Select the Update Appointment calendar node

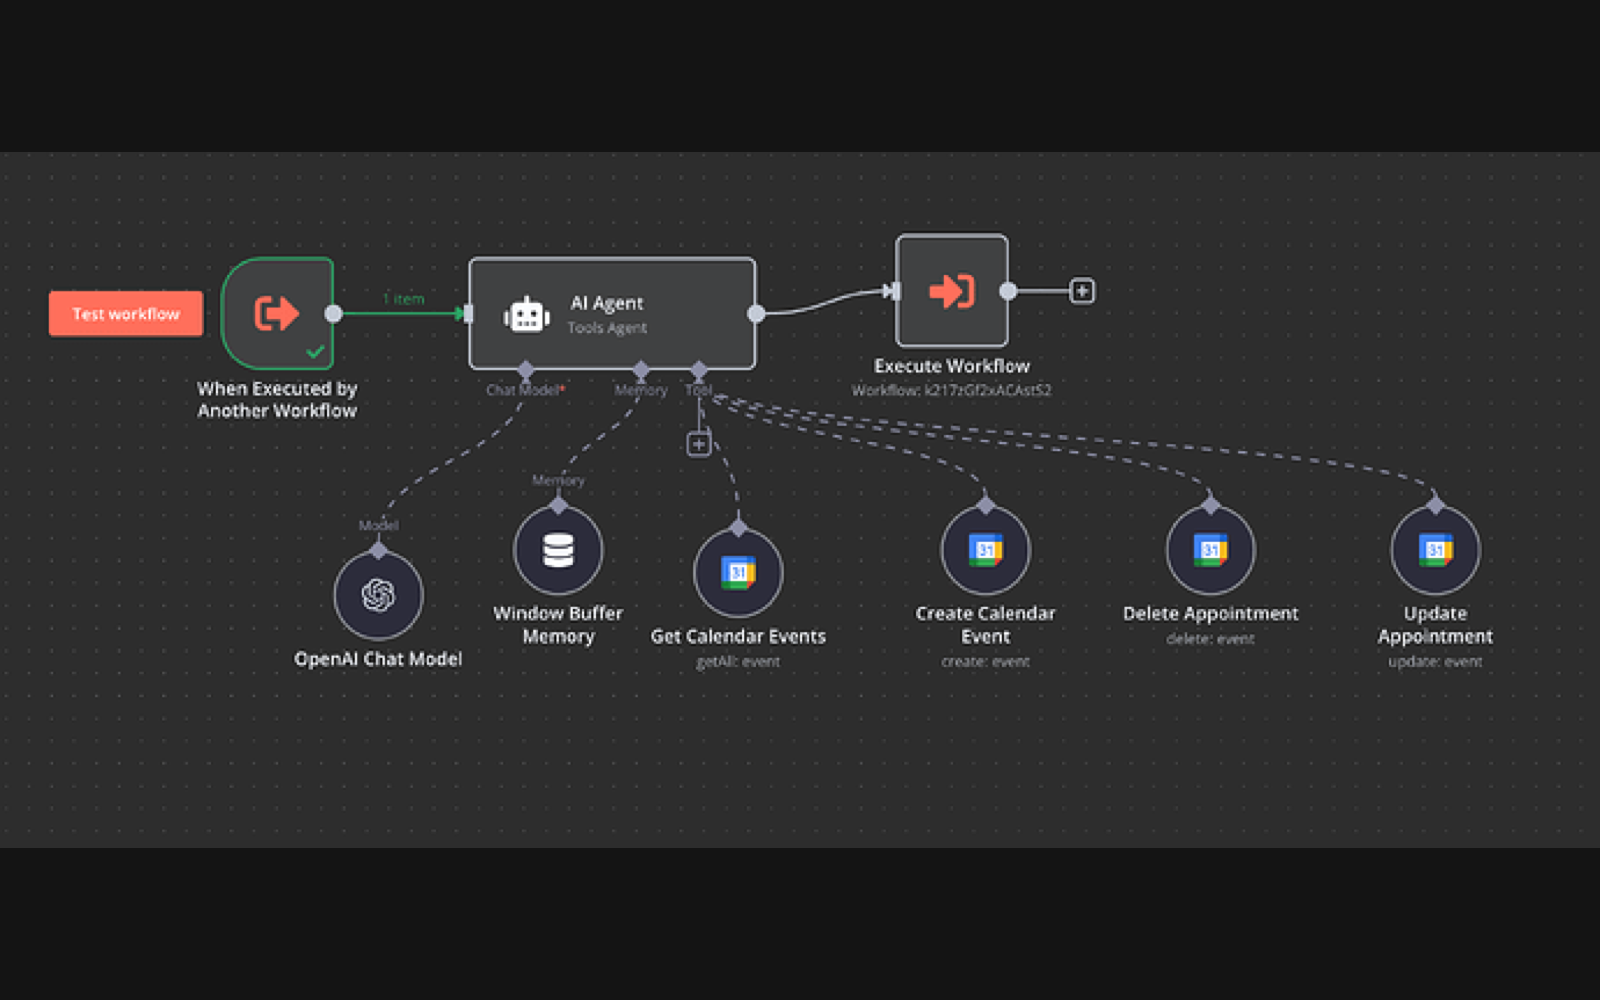click(1435, 550)
